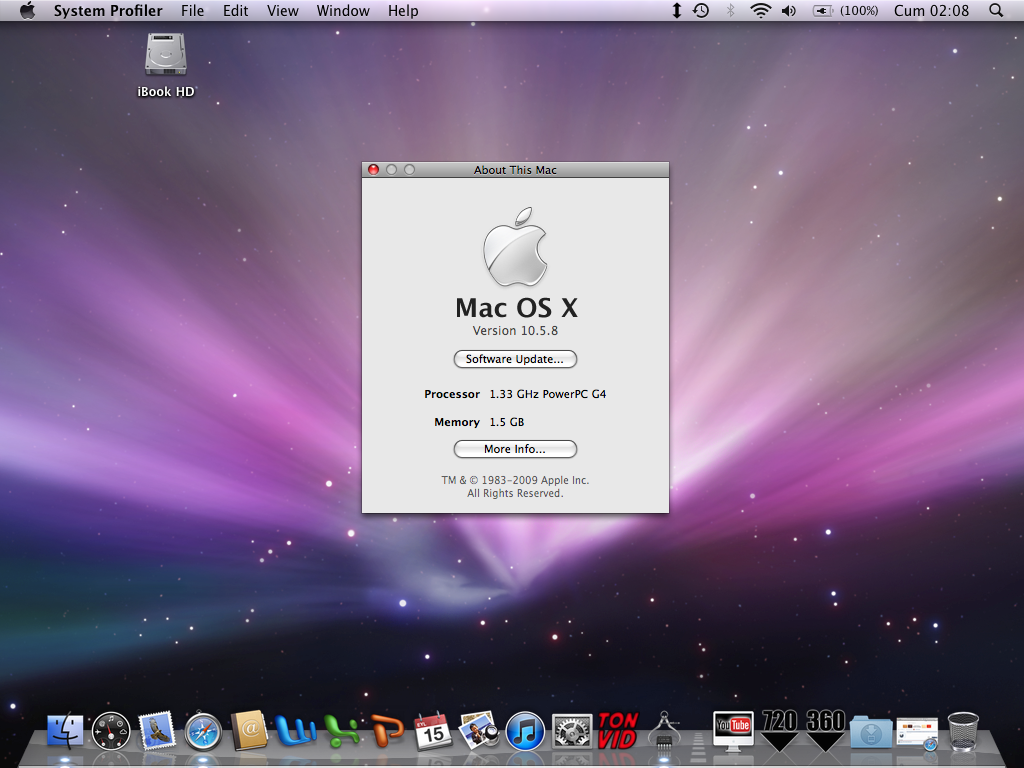
Task: Open the Help menu
Action: (x=403, y=10)
